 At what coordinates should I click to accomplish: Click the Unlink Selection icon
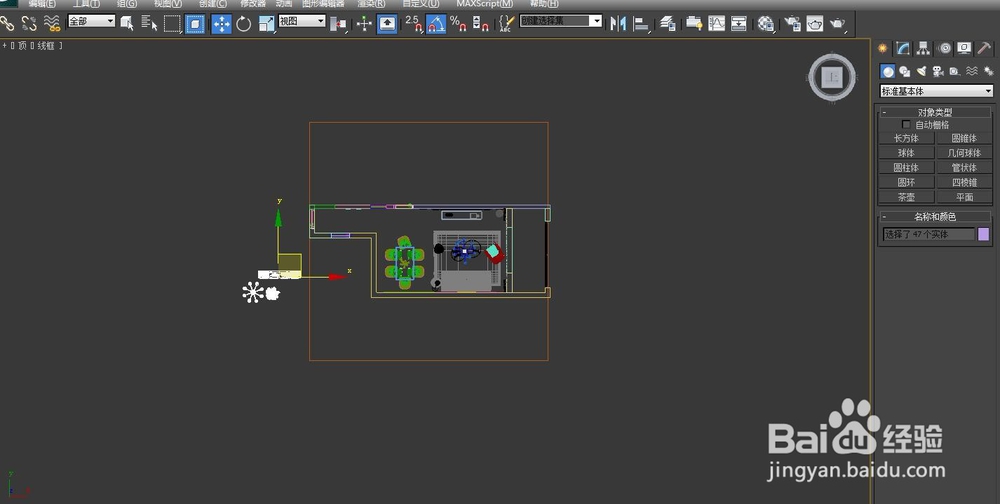tap(29, 24)
